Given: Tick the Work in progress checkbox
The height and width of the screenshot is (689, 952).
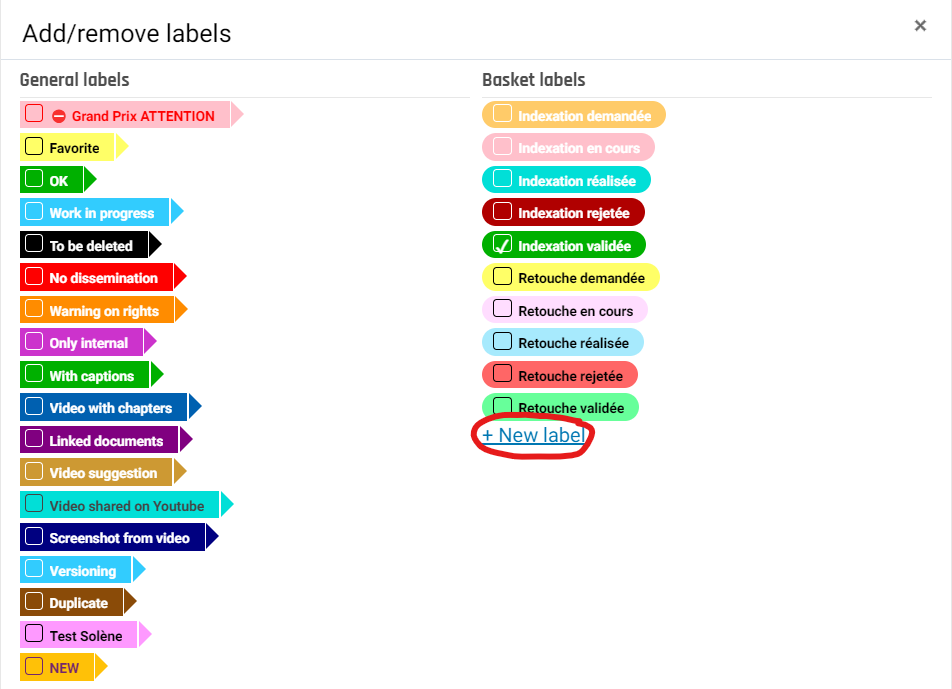Looking at the screenshot, I should [34, 212].
